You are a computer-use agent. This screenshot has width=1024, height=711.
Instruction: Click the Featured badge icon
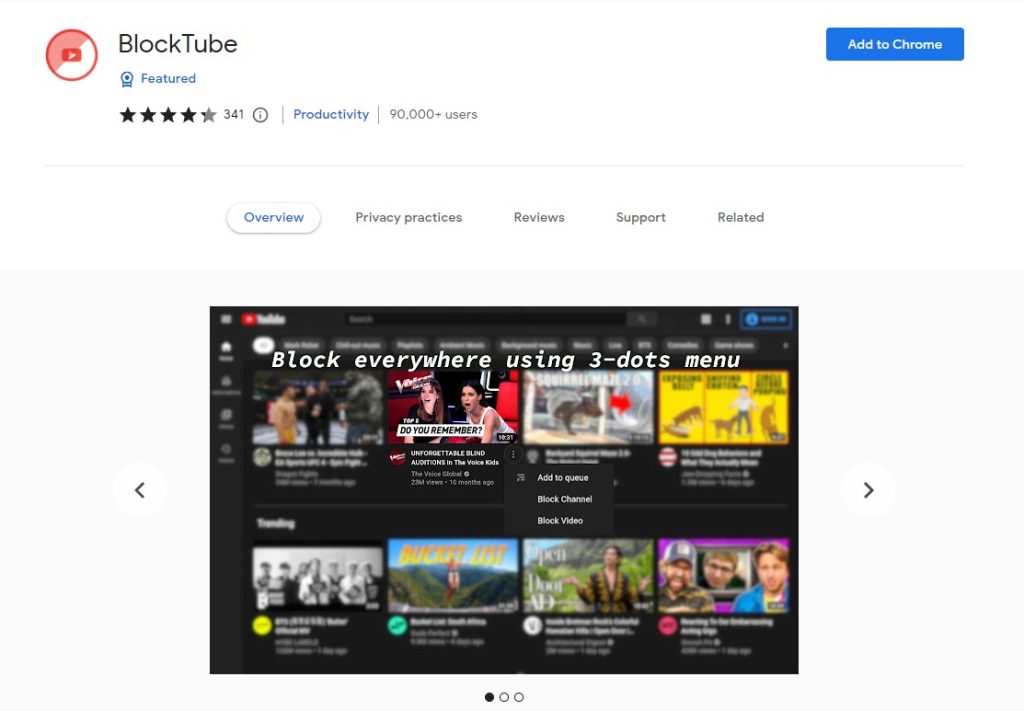pos(127,79)
